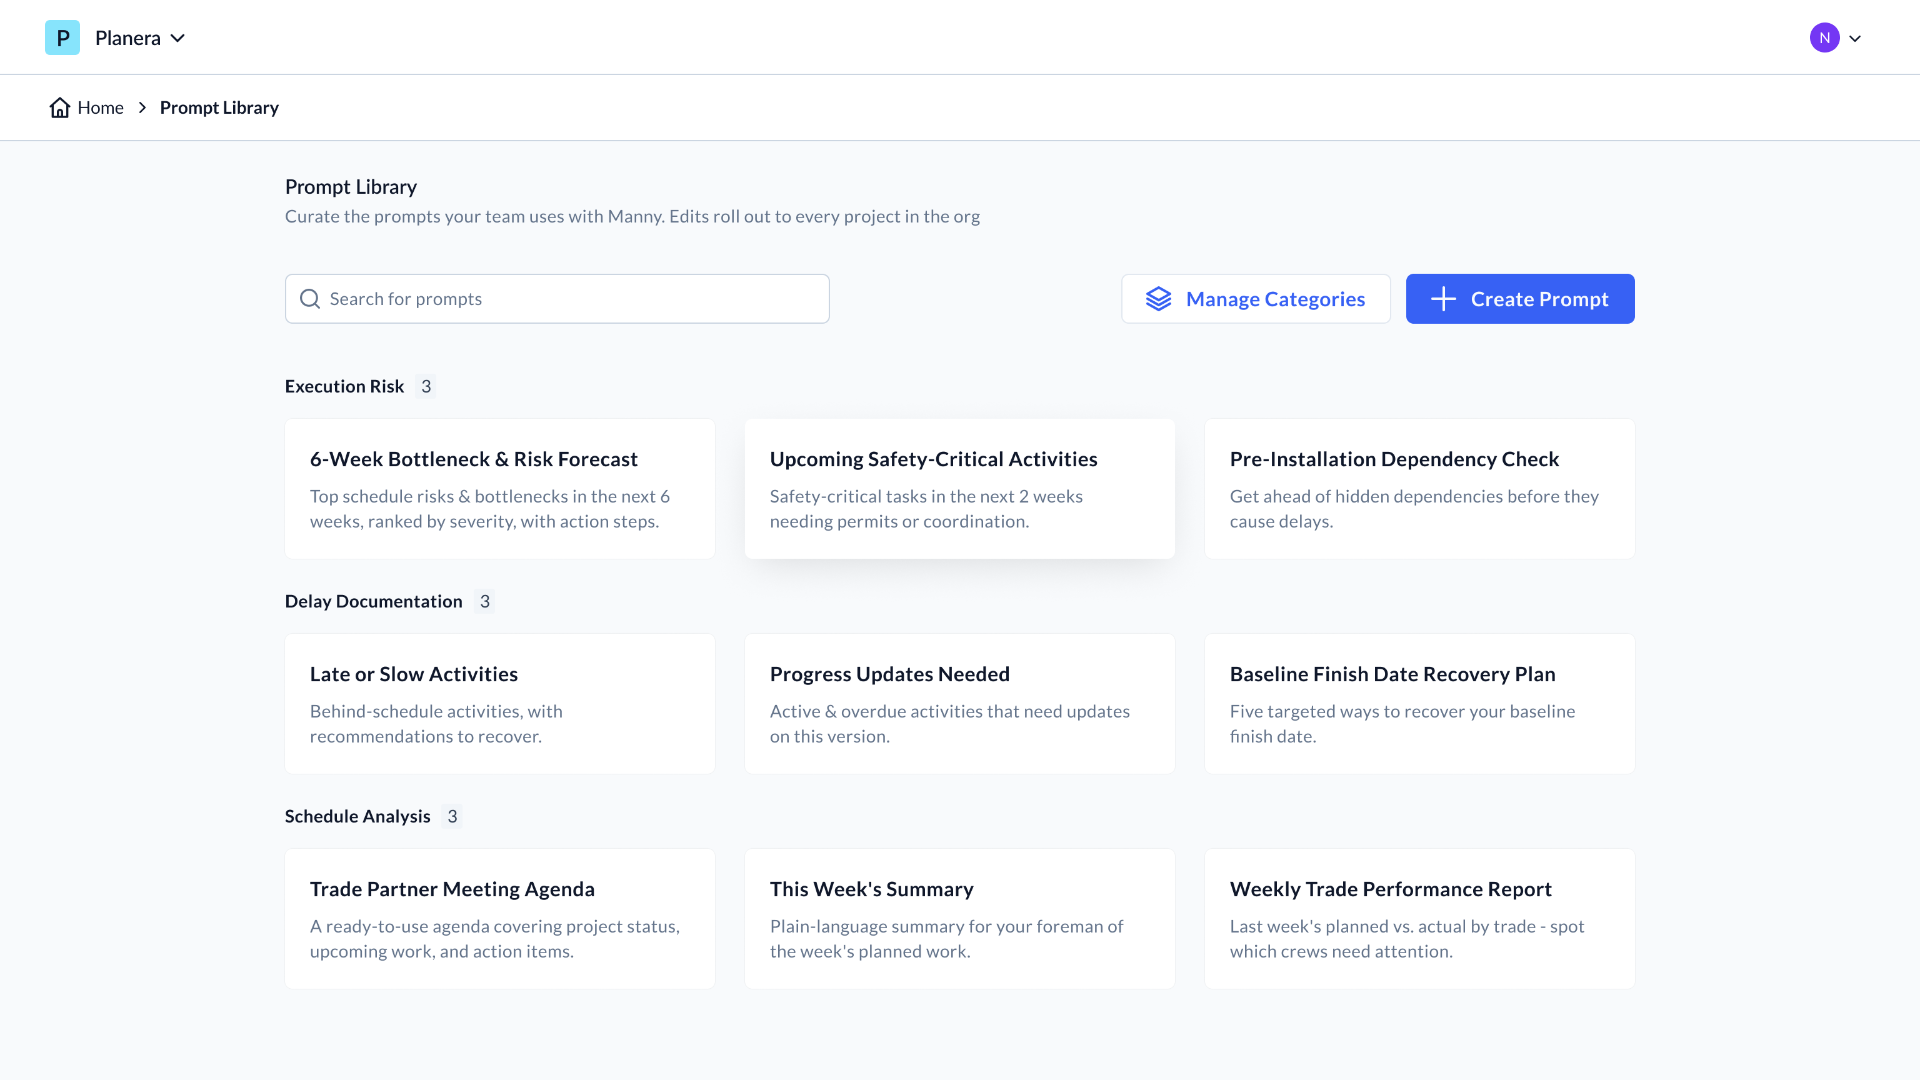Click the count badge next to Delay Documentation
1920x1080 pixels.
[x=485, y=601]
